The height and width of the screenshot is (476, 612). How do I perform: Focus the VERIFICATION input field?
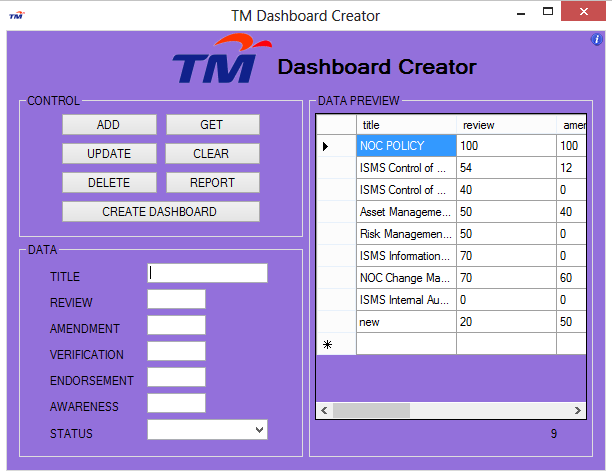176,351
